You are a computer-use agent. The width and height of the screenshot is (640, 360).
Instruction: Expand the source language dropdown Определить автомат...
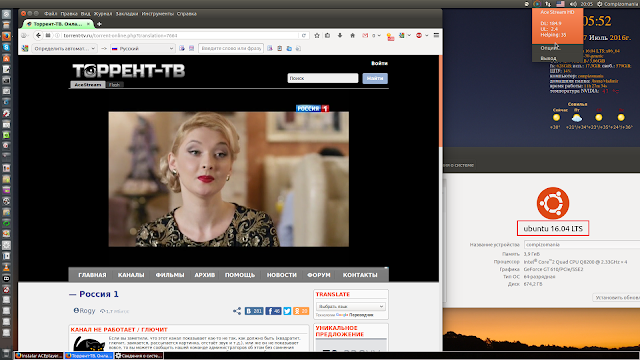64,48
